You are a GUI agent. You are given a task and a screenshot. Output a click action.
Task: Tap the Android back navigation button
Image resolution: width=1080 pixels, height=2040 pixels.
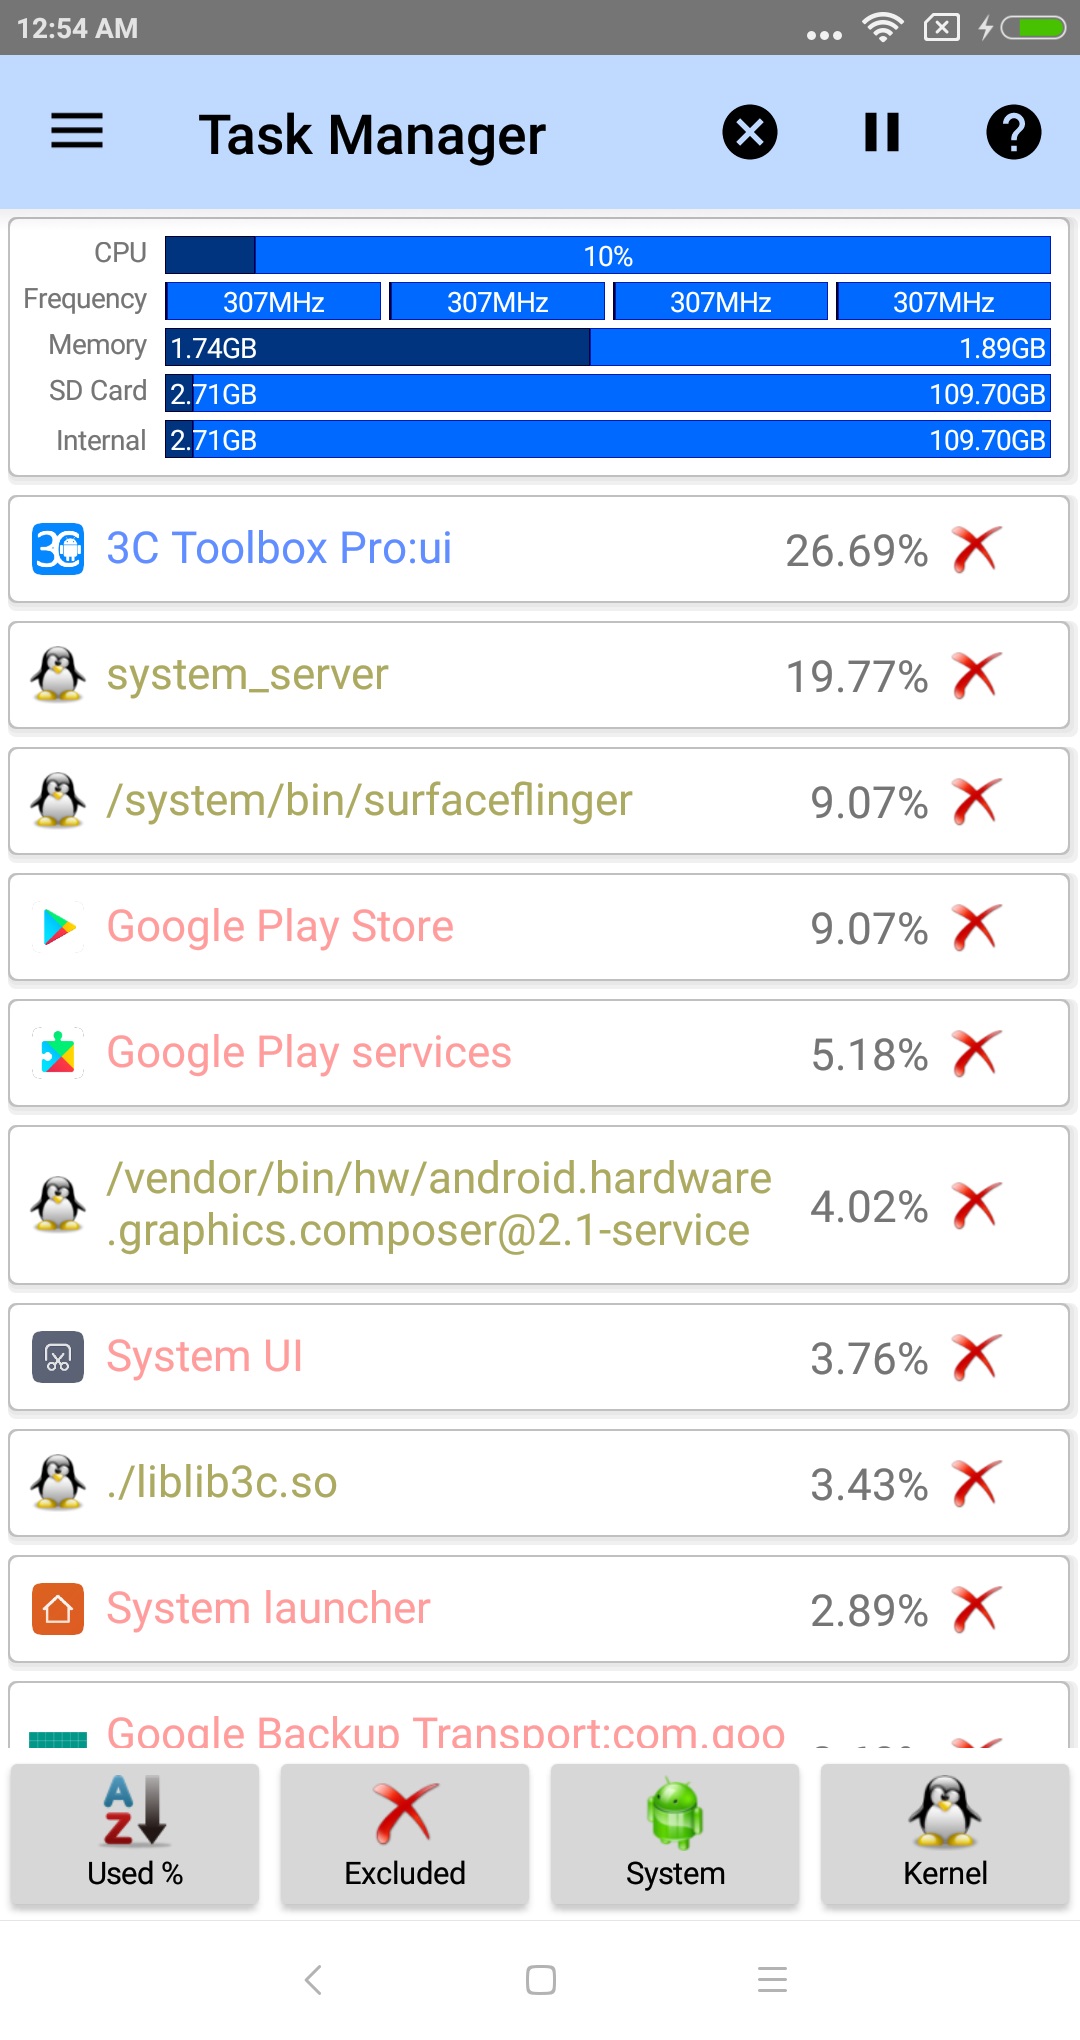[x=313, y=1979]
